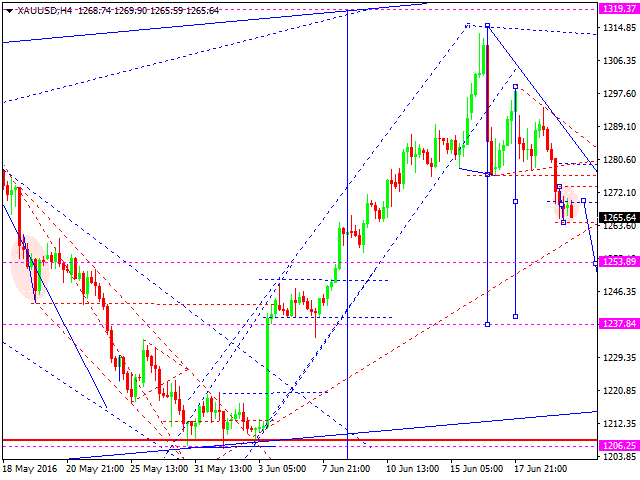This screenshot has width=640, height=480.
Task: Click the 18 May 2016 date label
Action: click(x=30, y=469)
